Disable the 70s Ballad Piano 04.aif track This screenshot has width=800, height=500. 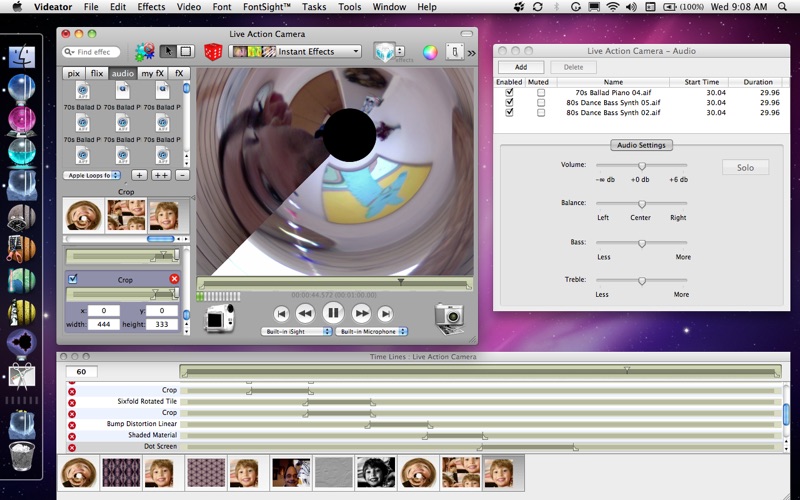[509, 92]
